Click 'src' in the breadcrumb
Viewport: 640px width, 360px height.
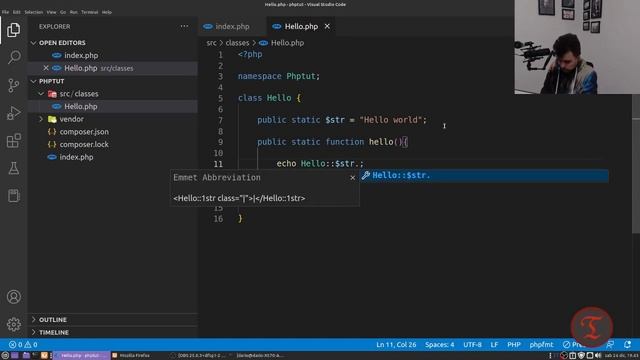coord(211,43)
